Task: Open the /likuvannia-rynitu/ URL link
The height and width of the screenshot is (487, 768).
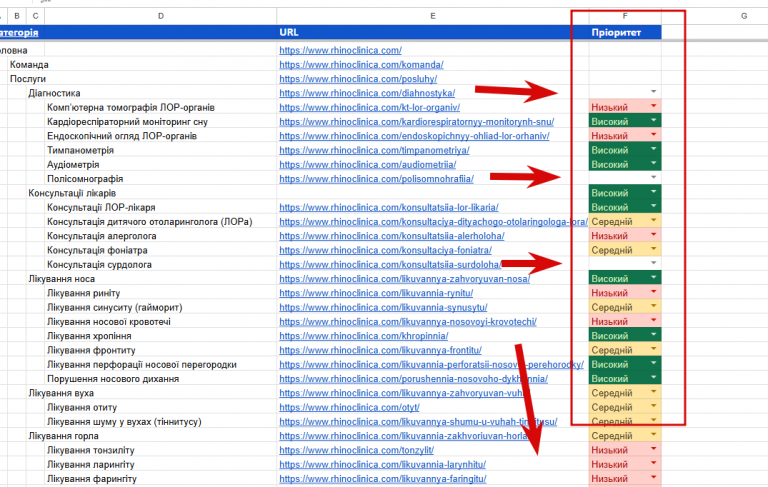Action: coord(376,293)
